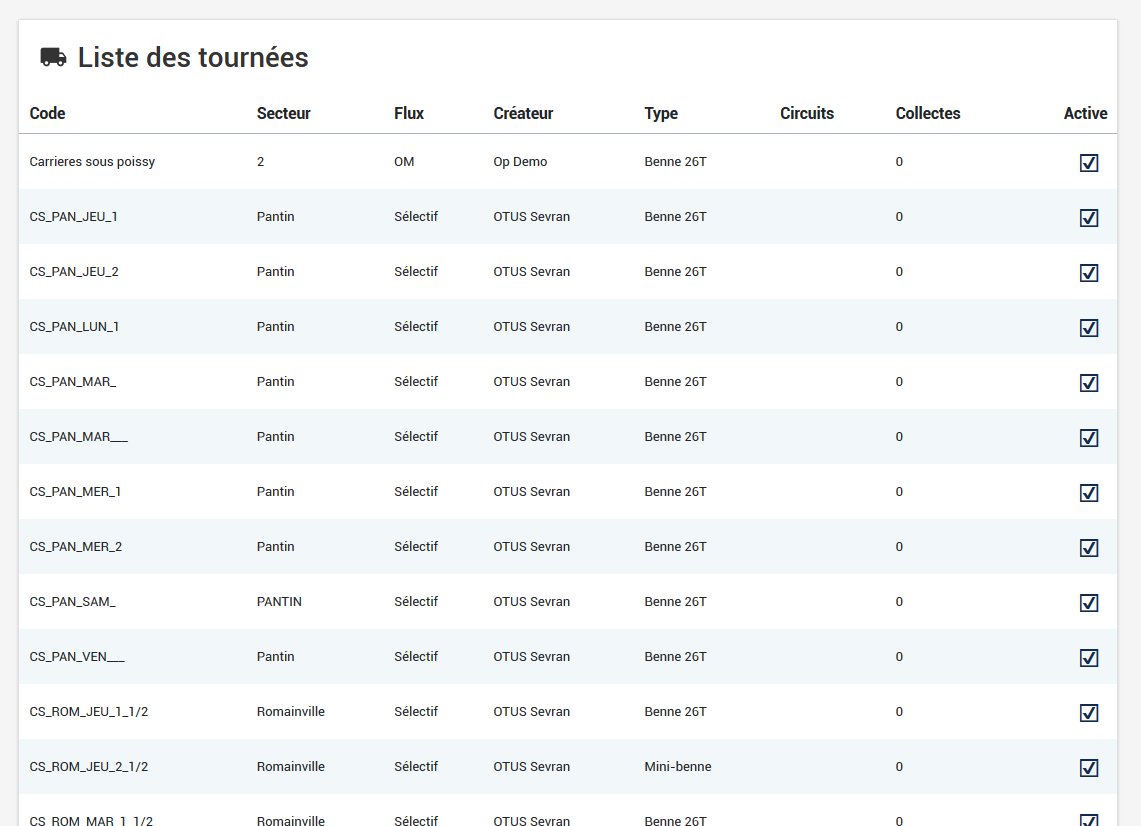This screenshot has width=1141, height=826.
Task: Sort by the Secteur column header
Action: (x=283, y=114)
